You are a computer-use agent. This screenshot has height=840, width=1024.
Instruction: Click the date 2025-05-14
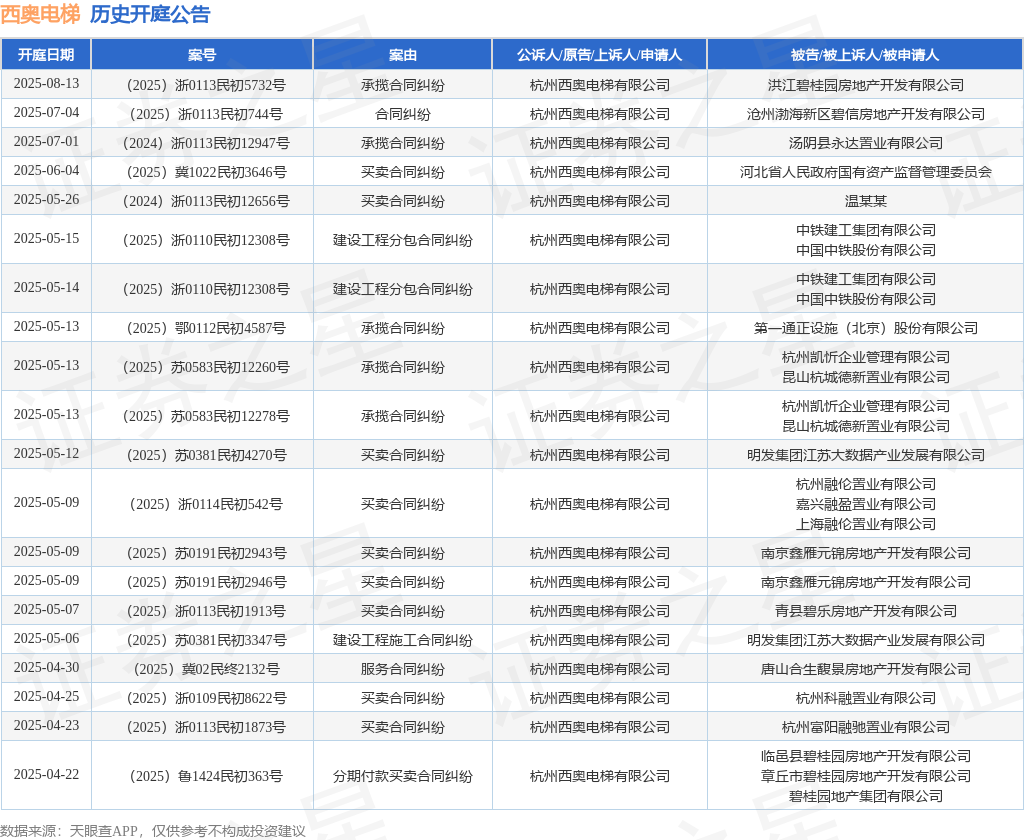(46, 287)
